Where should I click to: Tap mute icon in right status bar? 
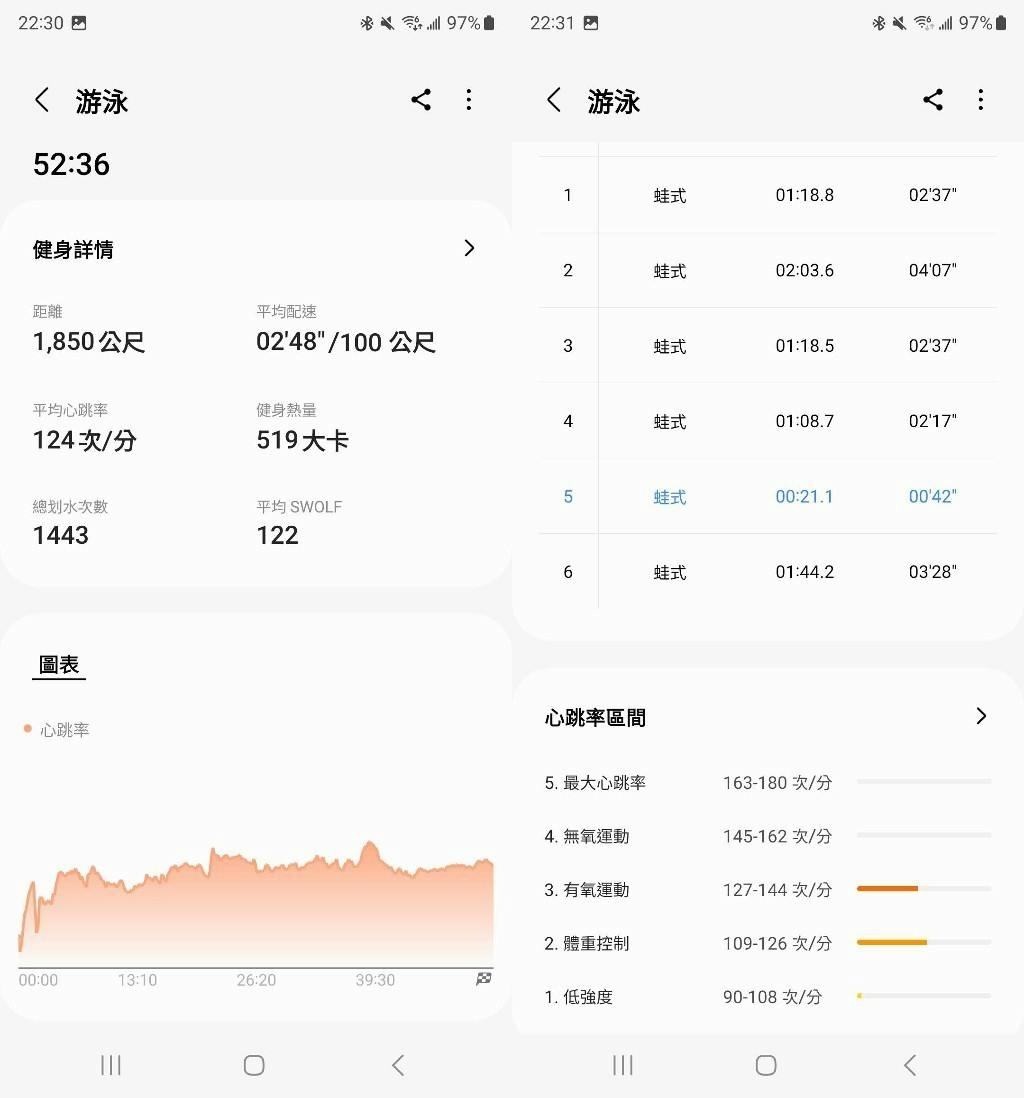899,23
